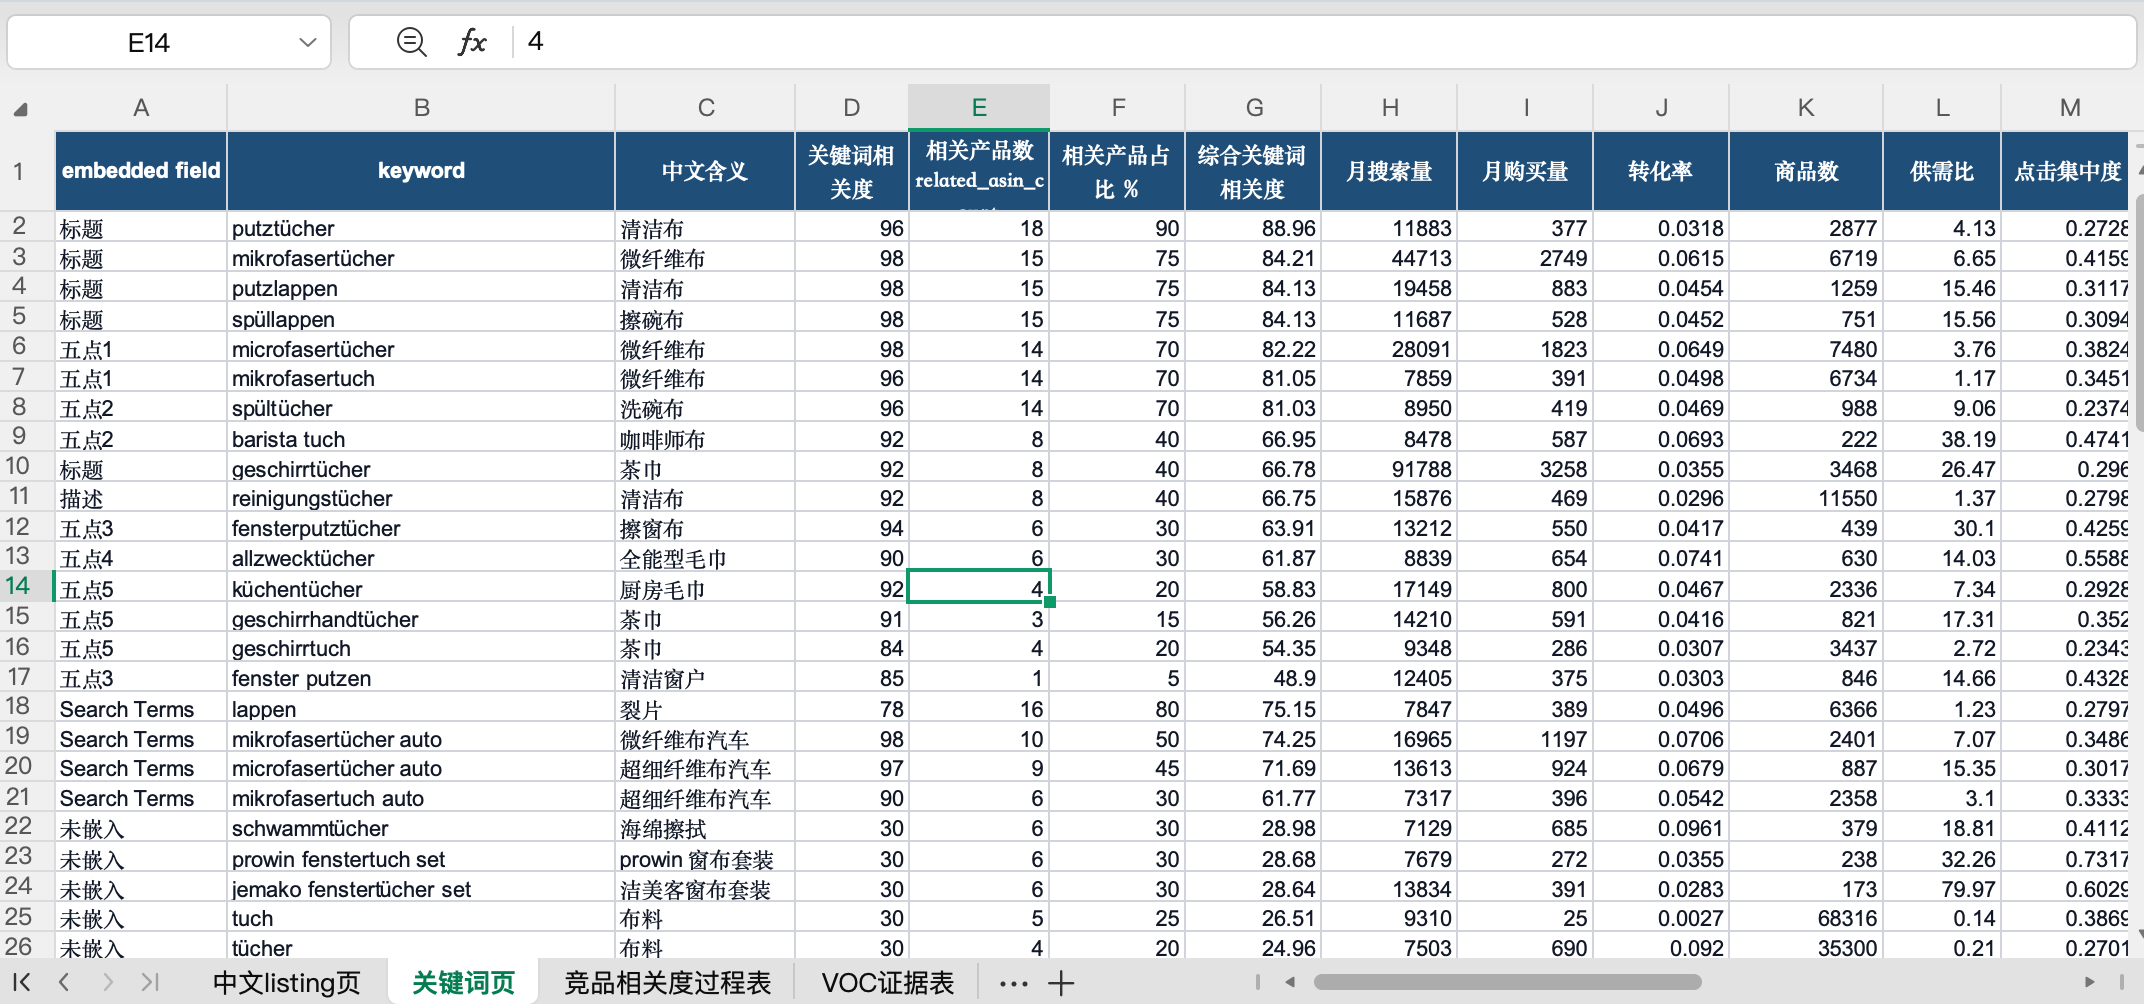2144x1004 pixels.
Task: Click the 转化率 header cell
Action: [1661, 171]
